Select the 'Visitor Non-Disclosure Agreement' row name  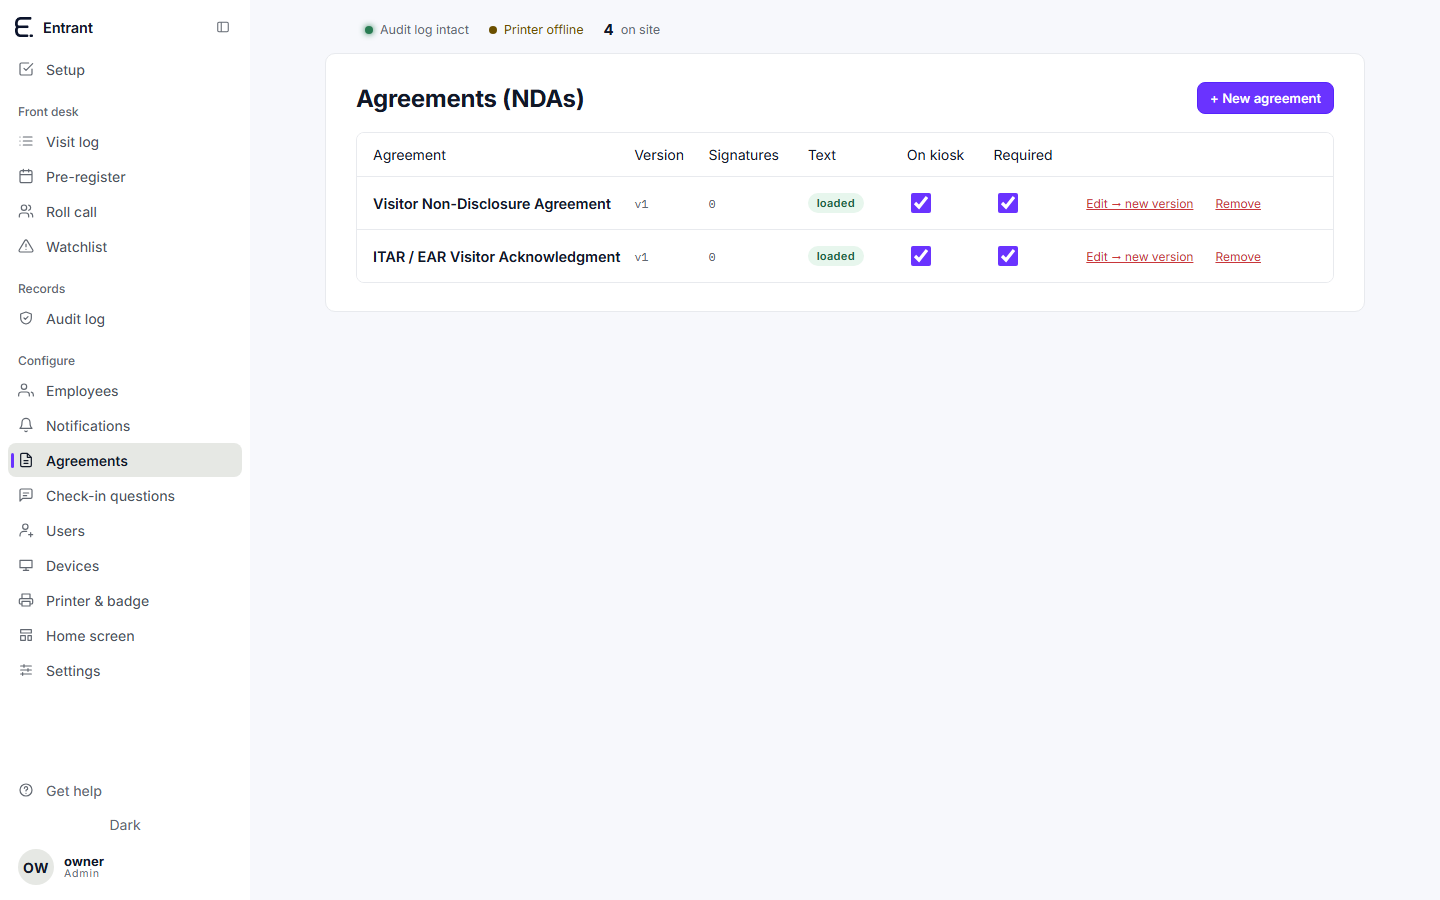[x=492, y=204]
